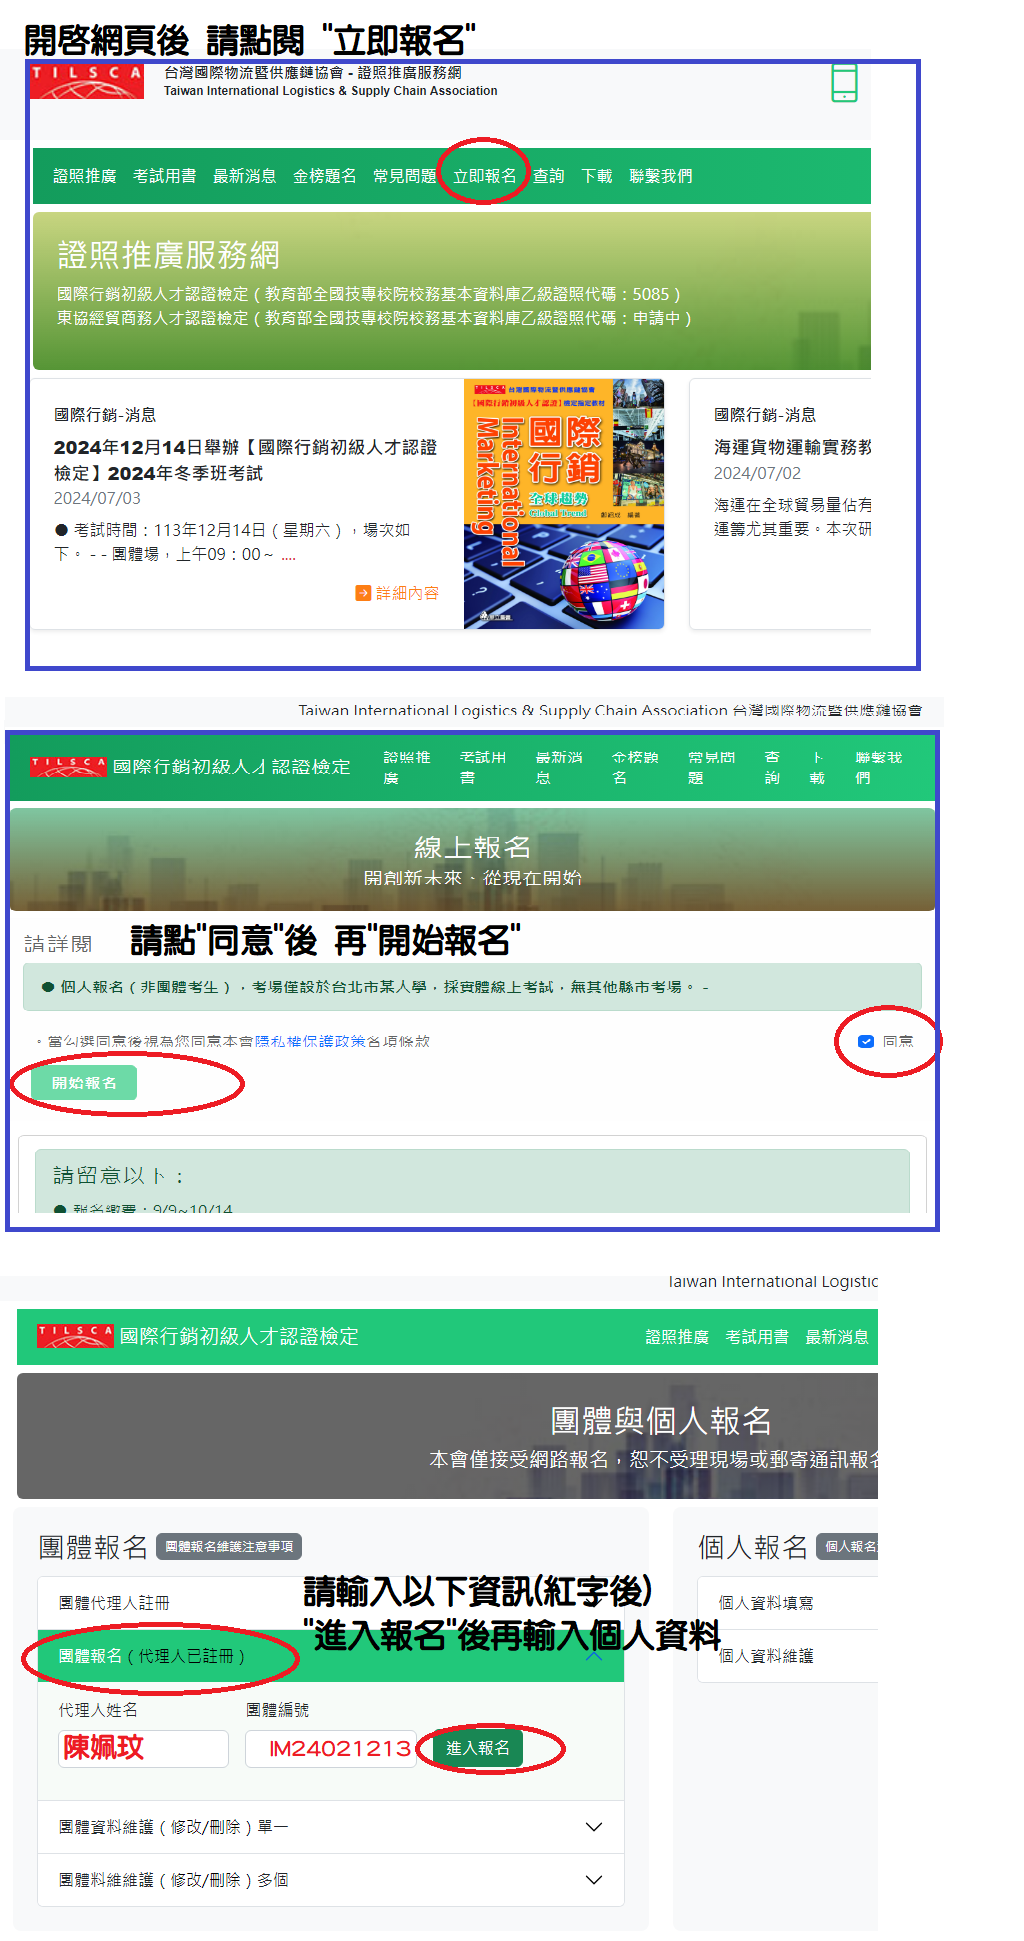Open 常見問題 in the homepage menu

click(405, 176)
